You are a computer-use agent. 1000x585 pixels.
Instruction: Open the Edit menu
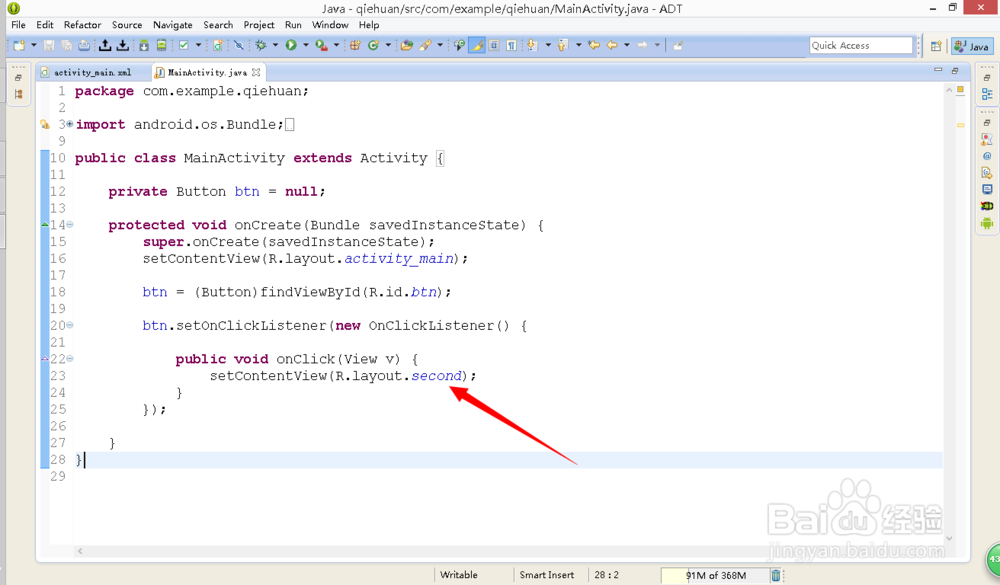pyautogui.click(x=45, y=25)
